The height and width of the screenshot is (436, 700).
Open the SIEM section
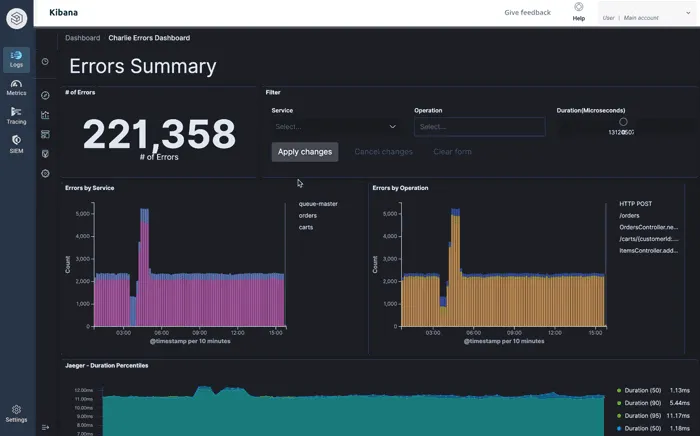coord(16,144)
